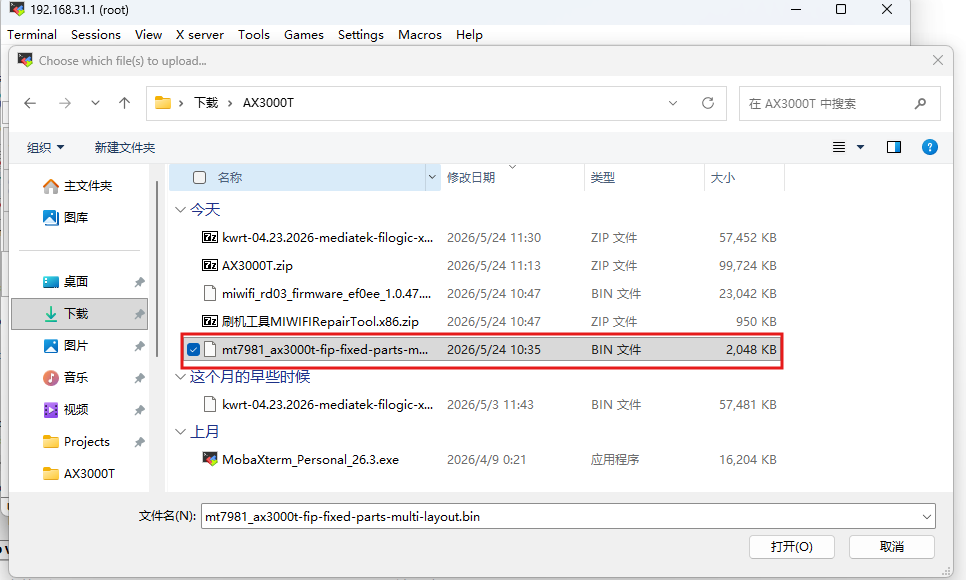Sort by 大小 column
966x580 pixels.
coord(723,178)
